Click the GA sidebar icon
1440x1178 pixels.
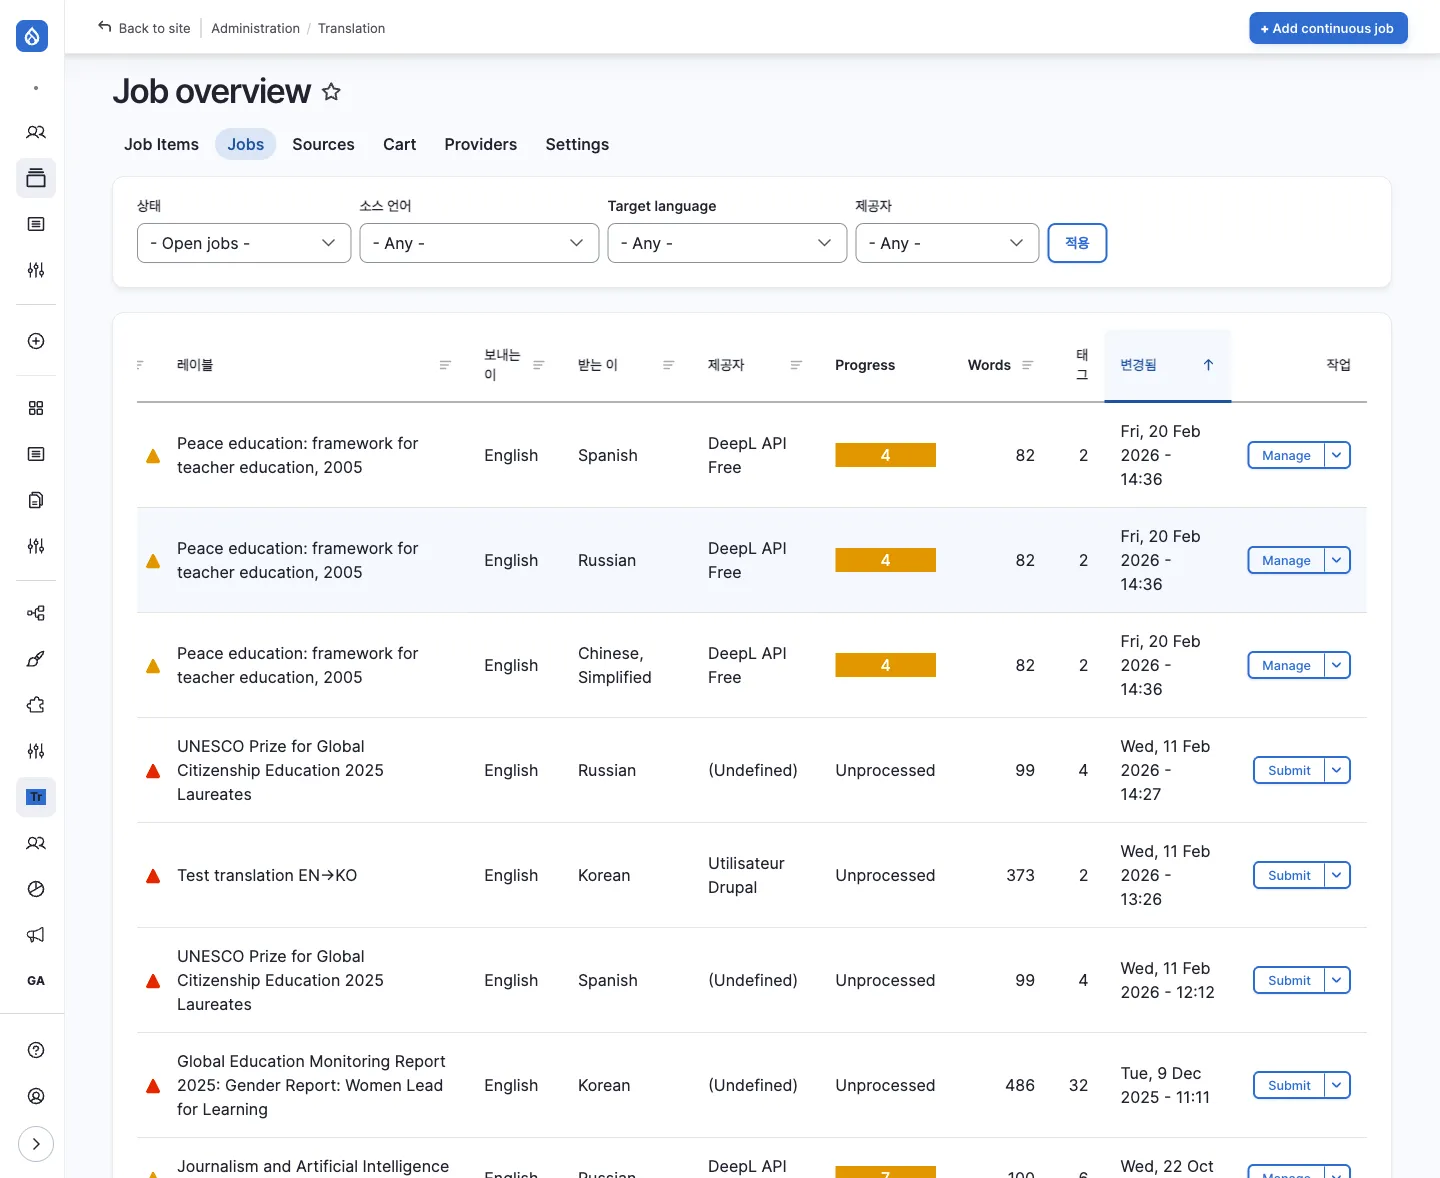(36, 981)
